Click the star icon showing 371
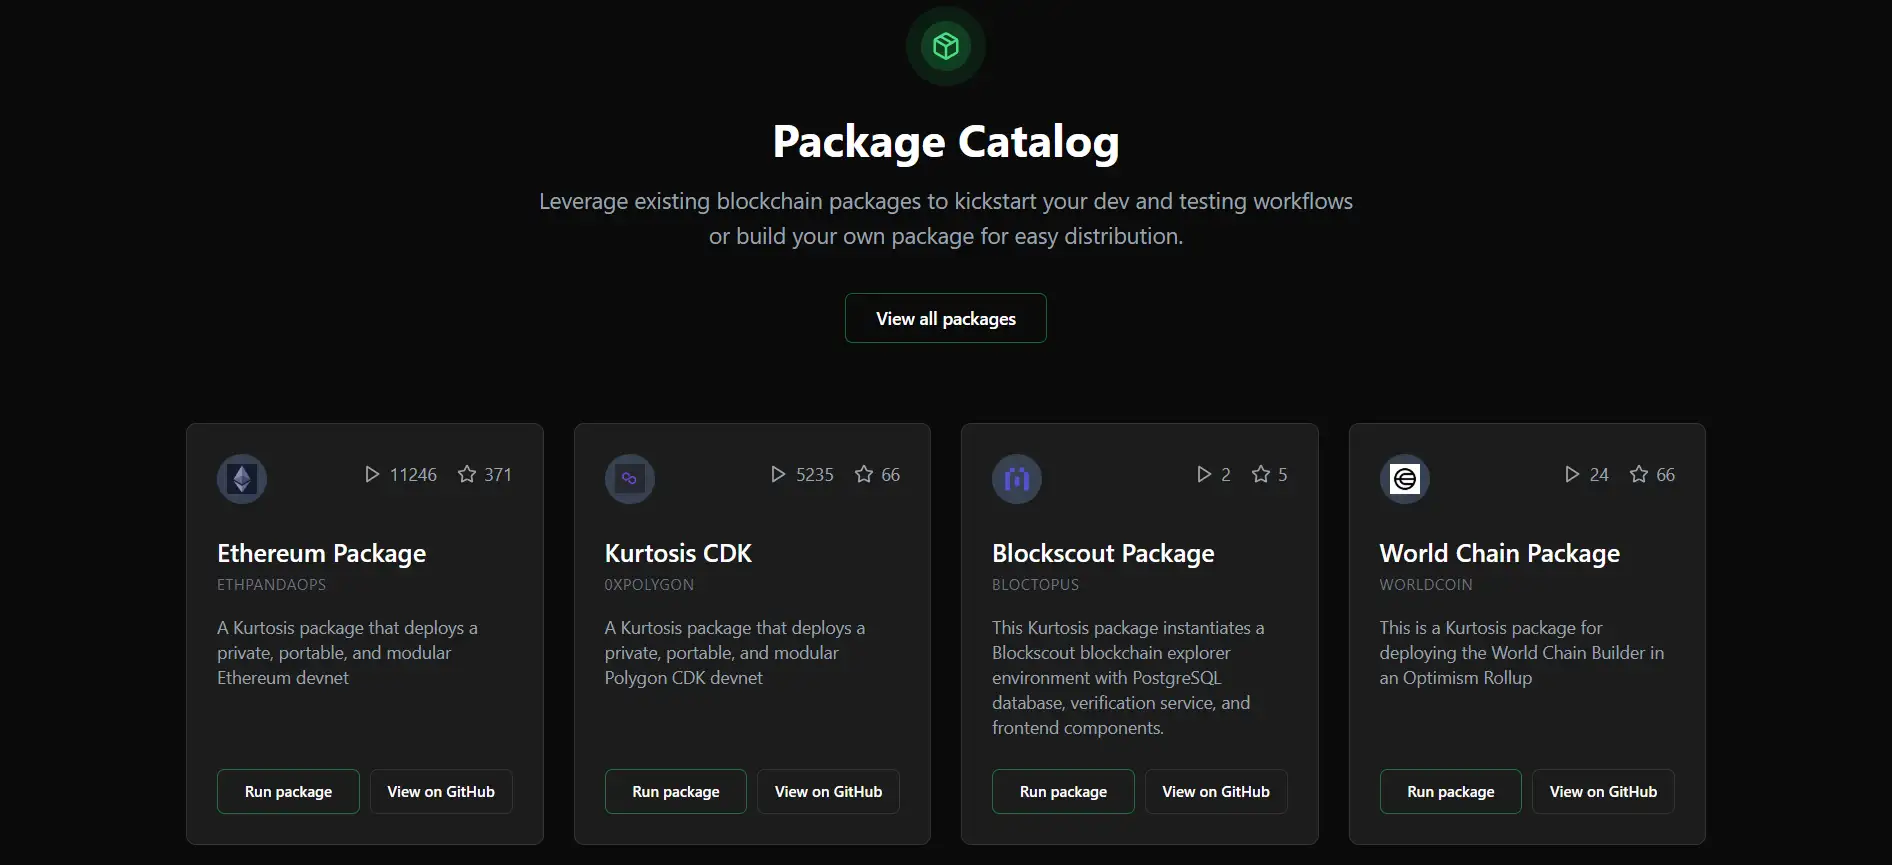This screenshot has width=1892, height=865. click(x=467, y=474)
